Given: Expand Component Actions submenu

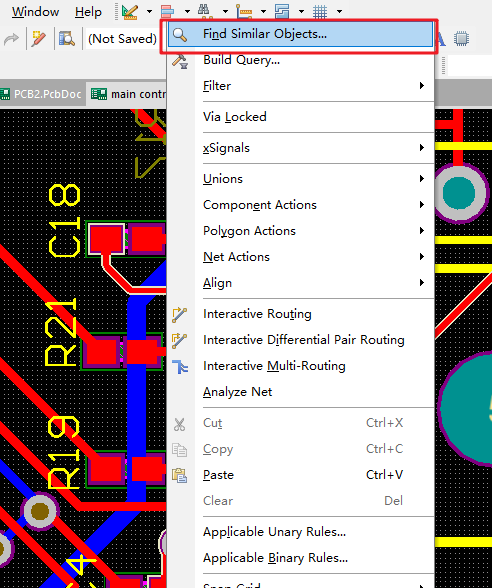Looking at the screenshot, I should click(x=300, y=205).
